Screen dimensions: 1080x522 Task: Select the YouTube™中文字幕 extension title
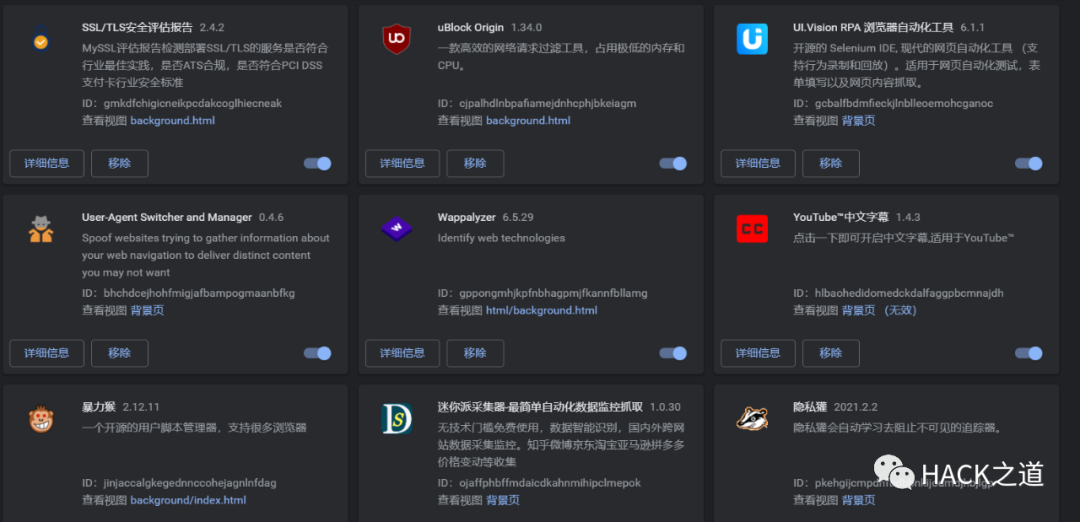(x=841, y=217)
